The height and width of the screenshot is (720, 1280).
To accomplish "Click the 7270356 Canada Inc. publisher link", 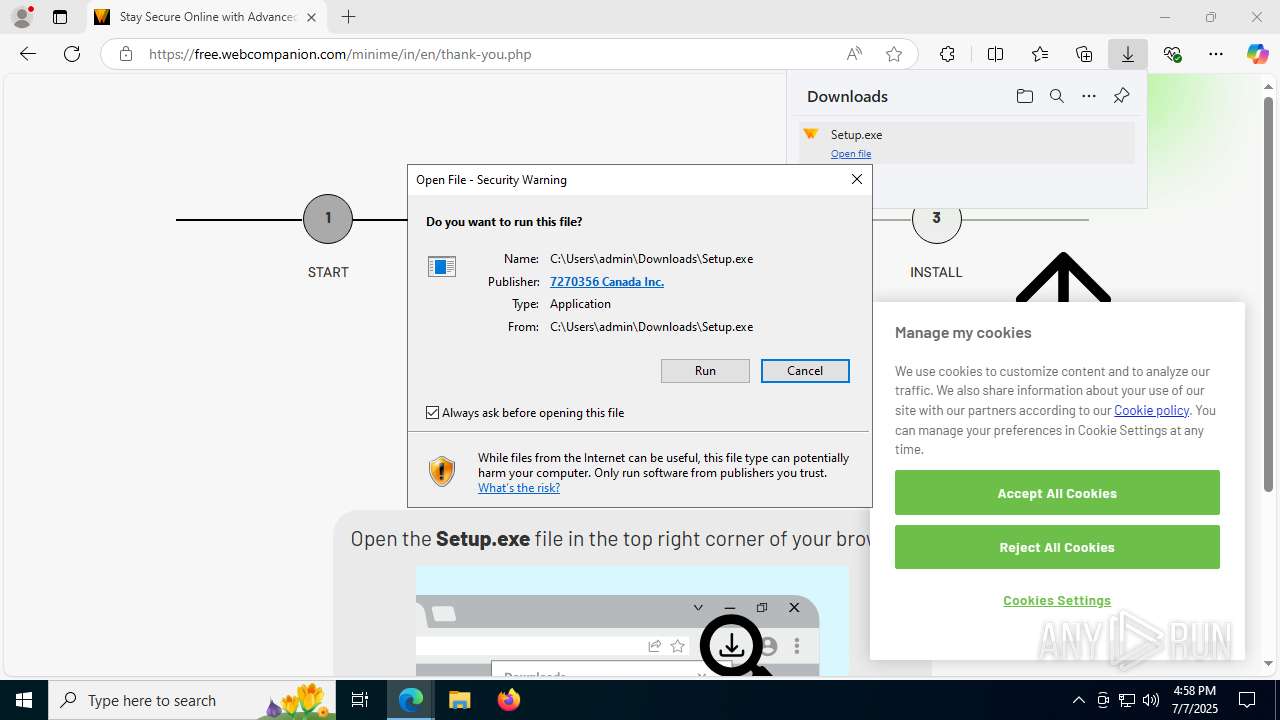I will coord(607,282).
